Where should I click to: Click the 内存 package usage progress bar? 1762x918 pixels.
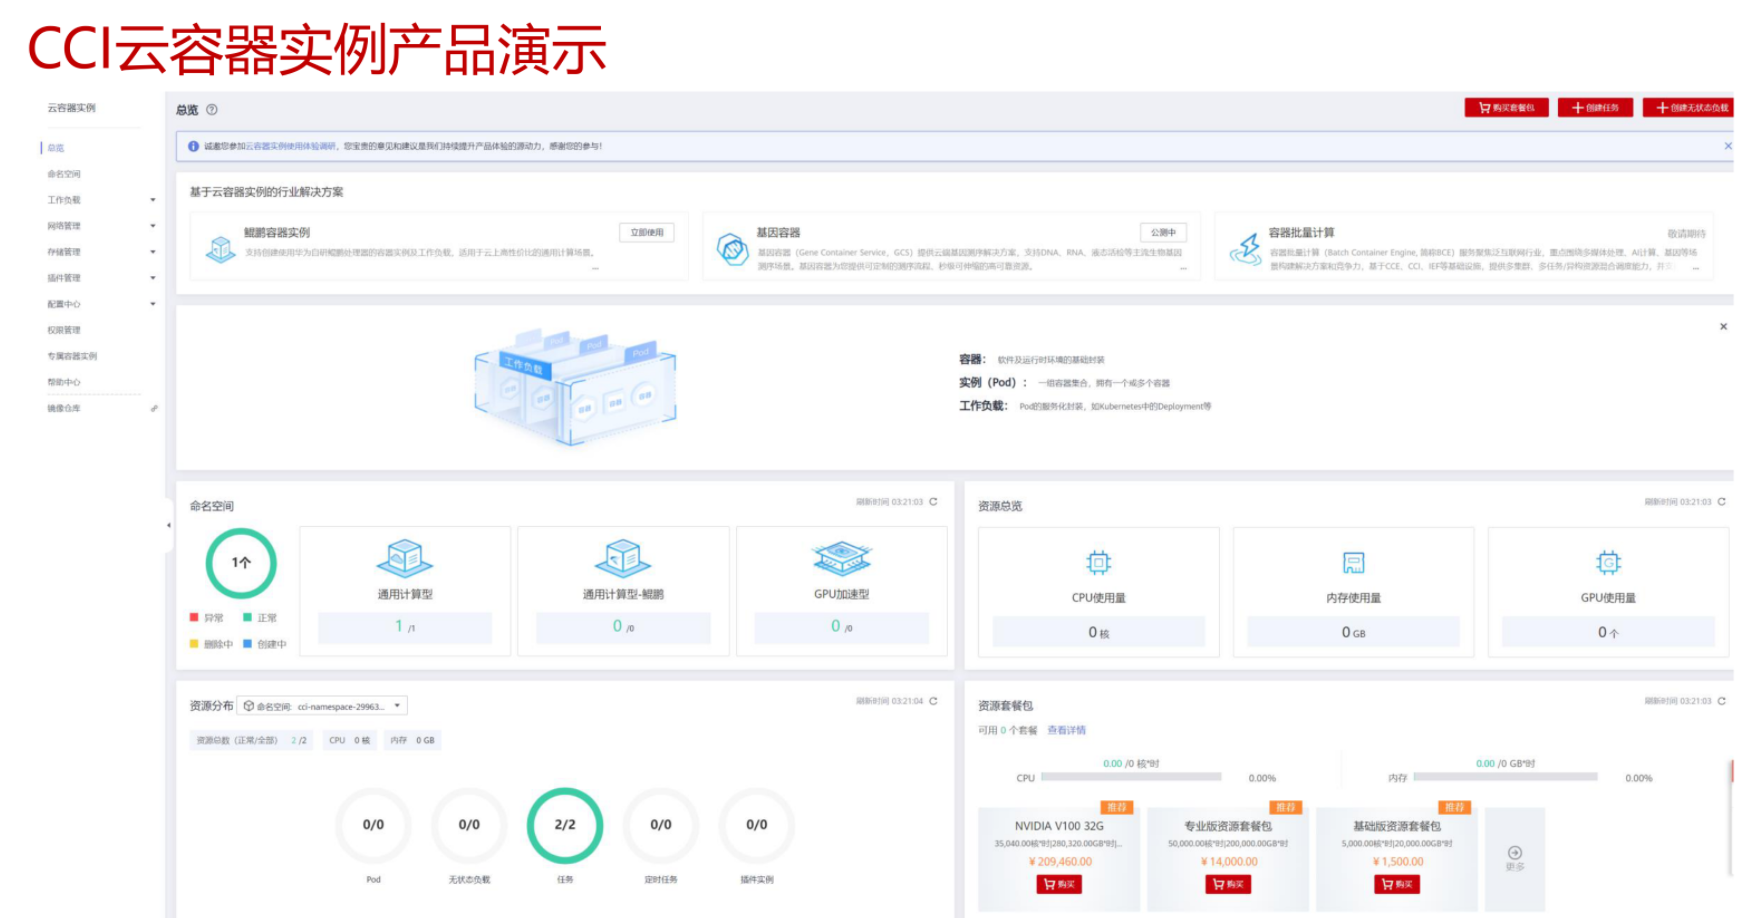[1505, 777]
